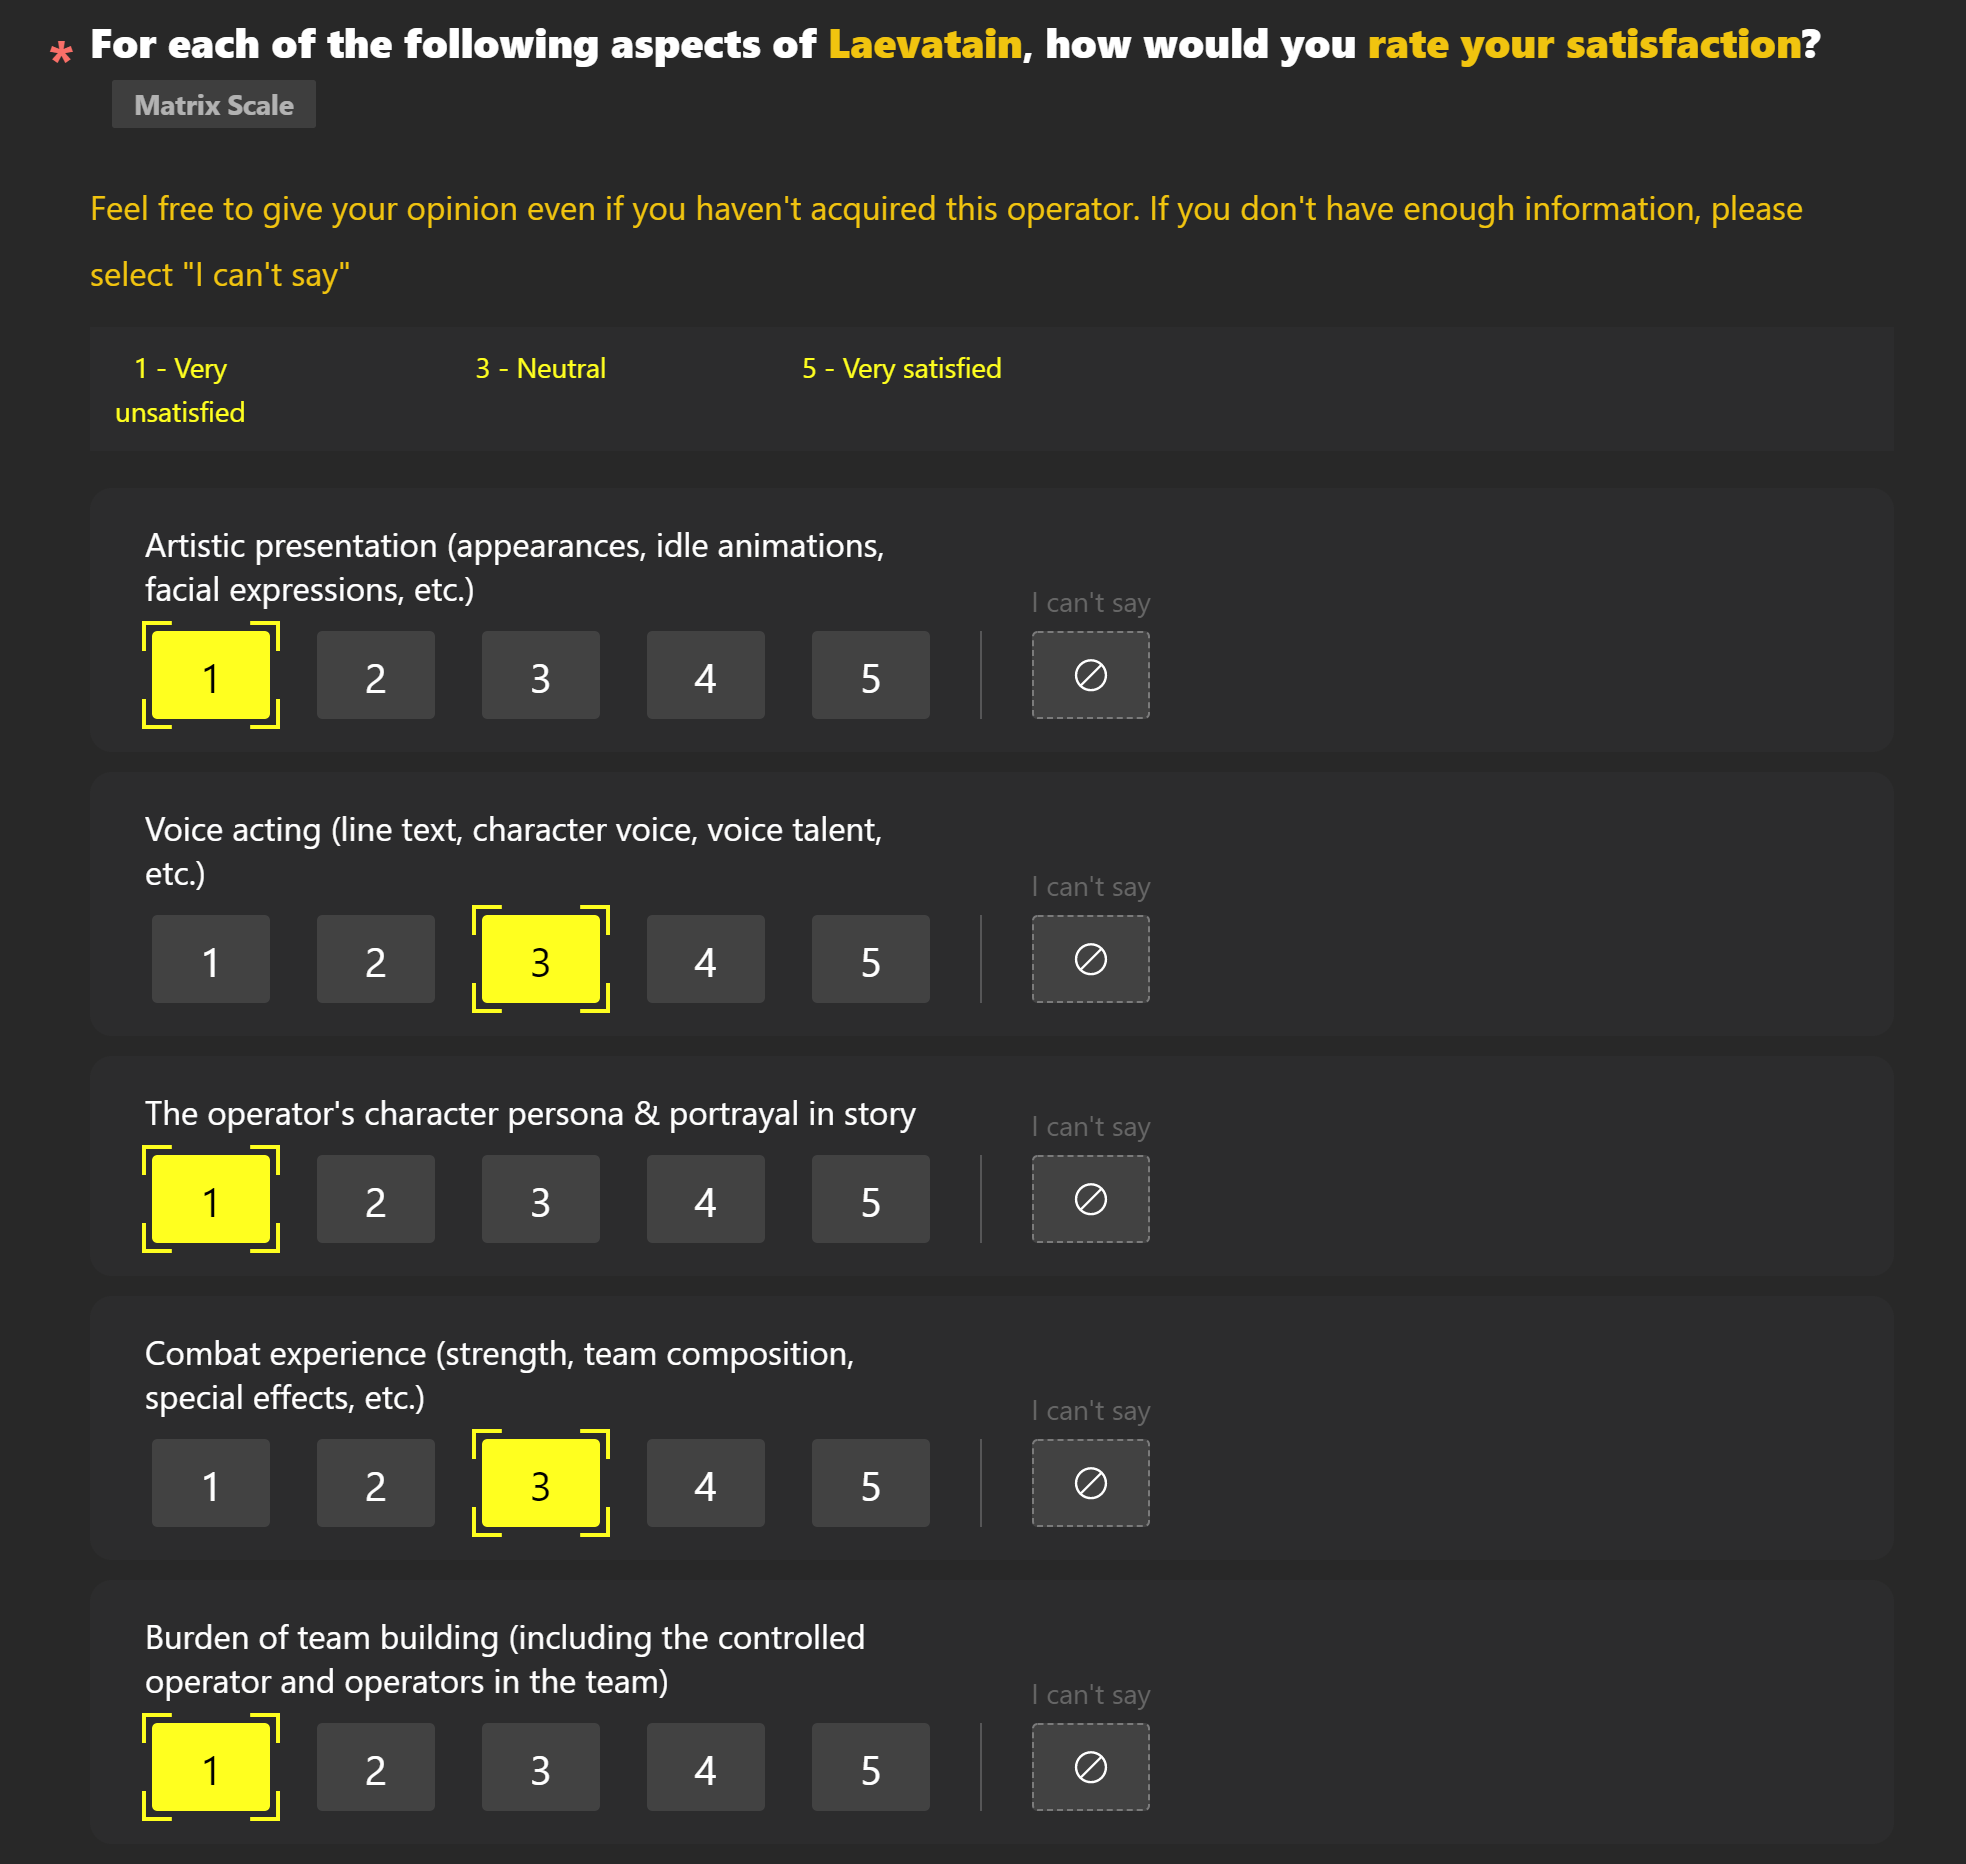The width and height of the screenshot is (1966, 1864).
Task: Pick "I can't say" for Burden of team building
Action: click(1090, 1767)
